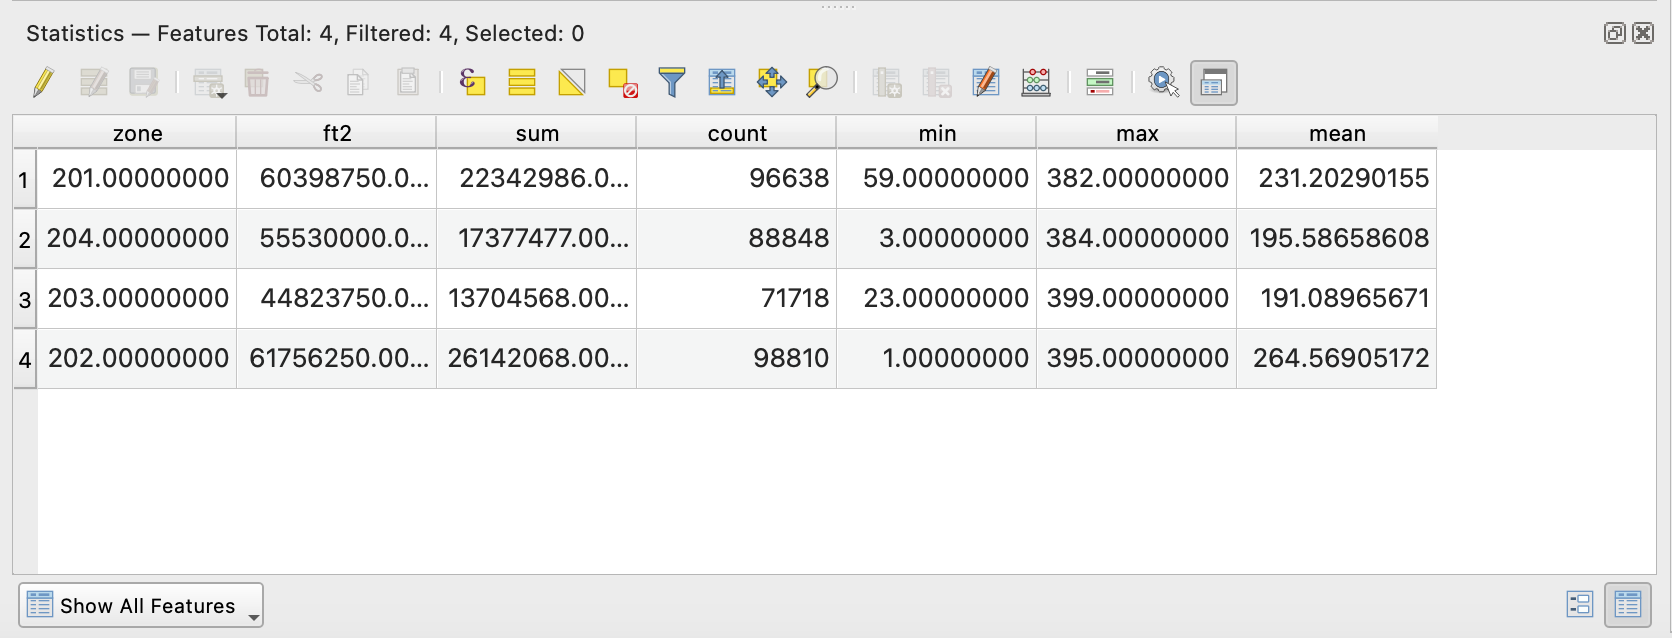Zoom map to selected rows magnifier
Screen dimensions: 1672x638
pyautogui.click(x=821, y=82)
